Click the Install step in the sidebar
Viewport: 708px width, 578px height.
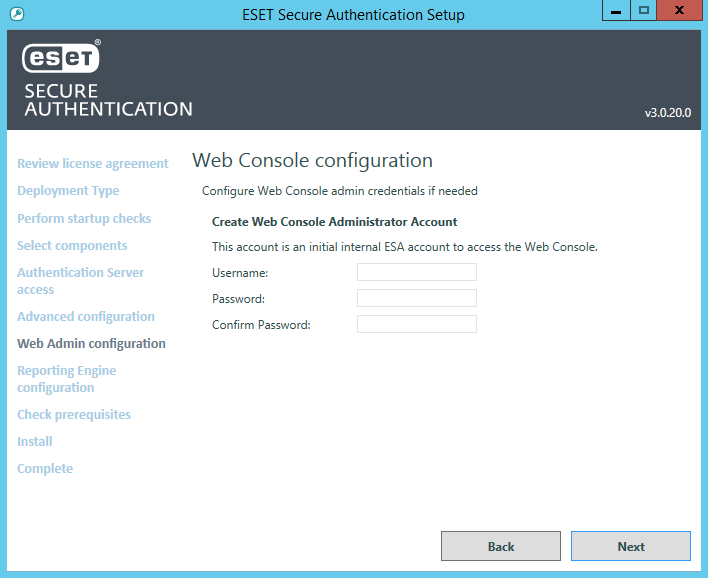[35, 441]
